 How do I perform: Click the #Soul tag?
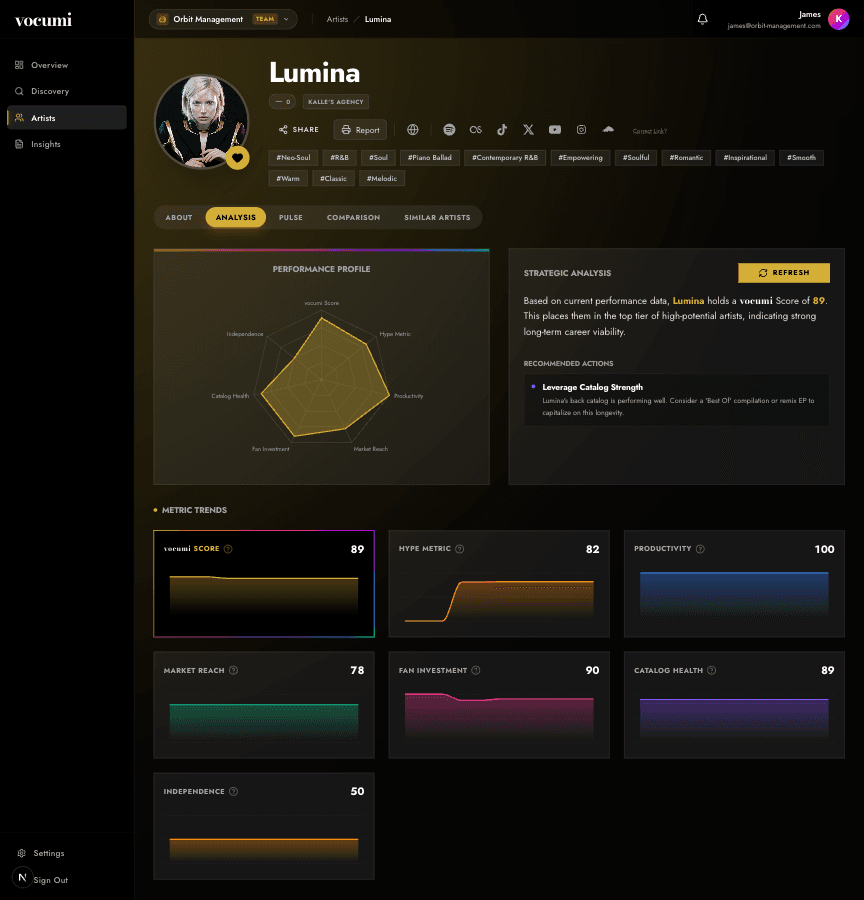click(378, 158)
